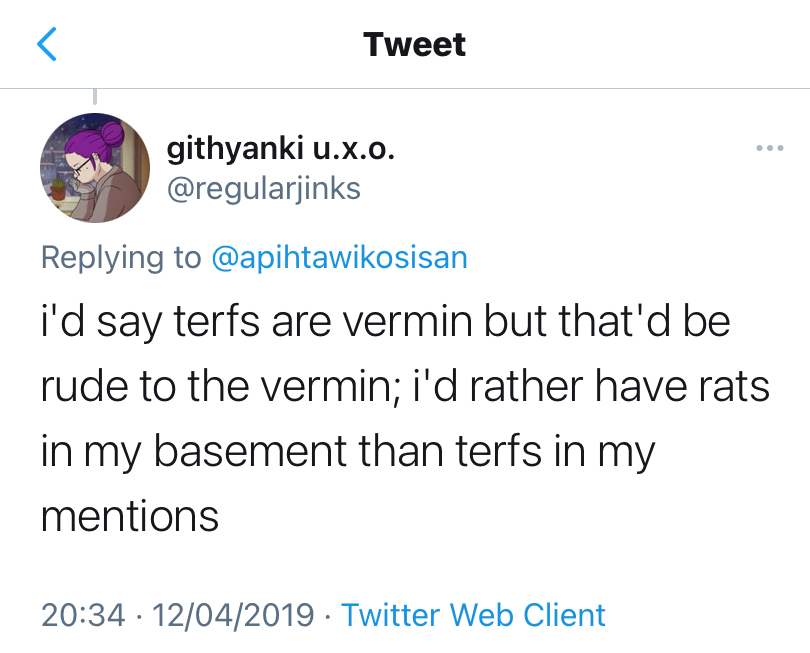Open the tweet's more options menu
The height and width of the screenshot is (653, 810).
[769, 149]
